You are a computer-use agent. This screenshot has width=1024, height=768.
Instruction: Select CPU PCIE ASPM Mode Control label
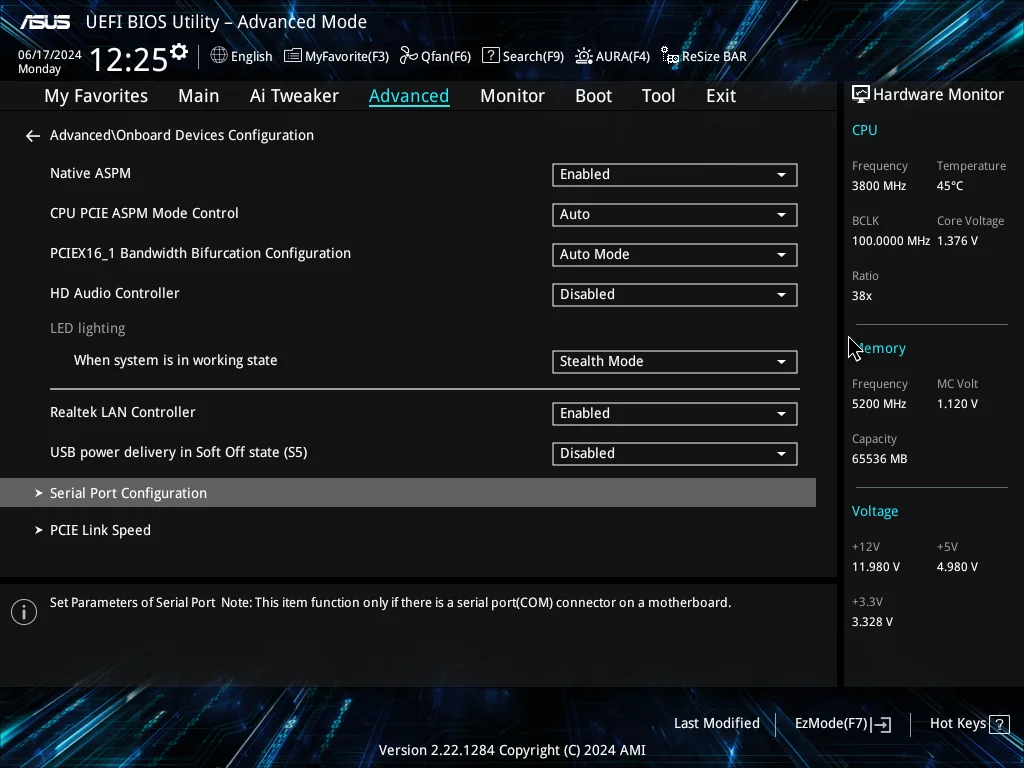pos(144,214)
